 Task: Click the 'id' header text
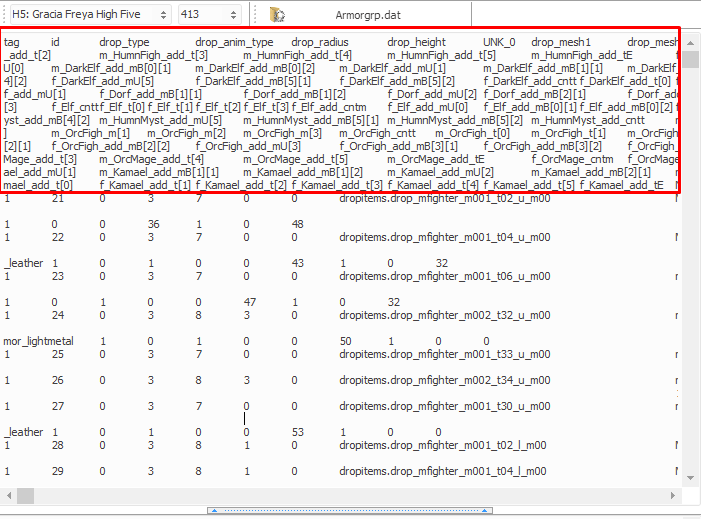pyautogui.click(x=55, y=42)
